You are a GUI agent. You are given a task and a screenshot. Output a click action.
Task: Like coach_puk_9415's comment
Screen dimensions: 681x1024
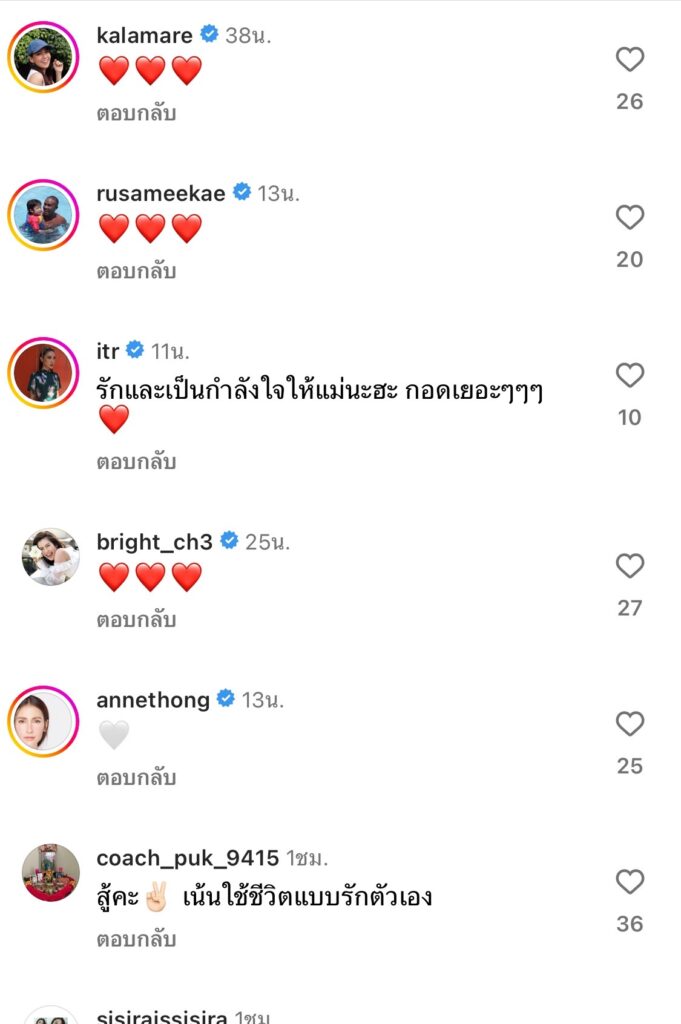click(629, 882)
